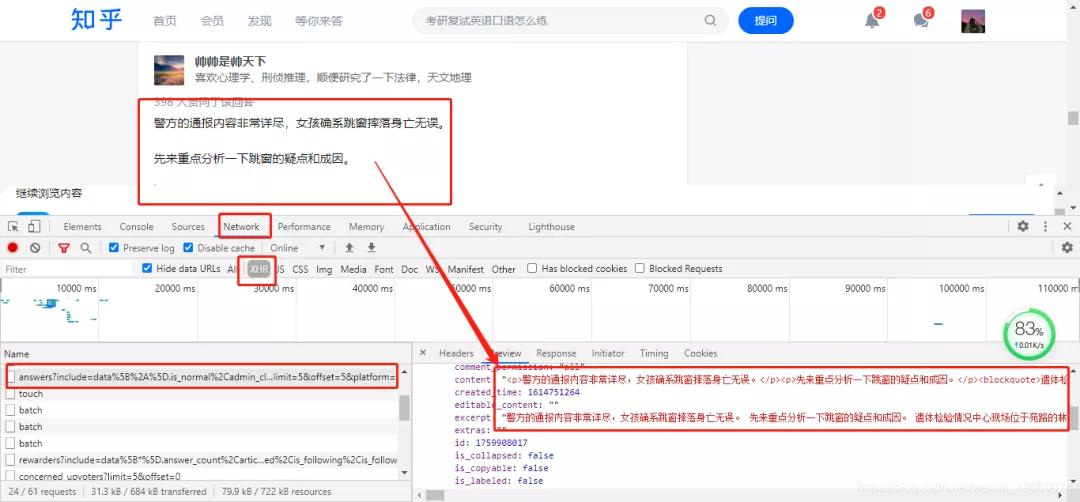Open 发现 in Zhihu nav

click(259, 21)
